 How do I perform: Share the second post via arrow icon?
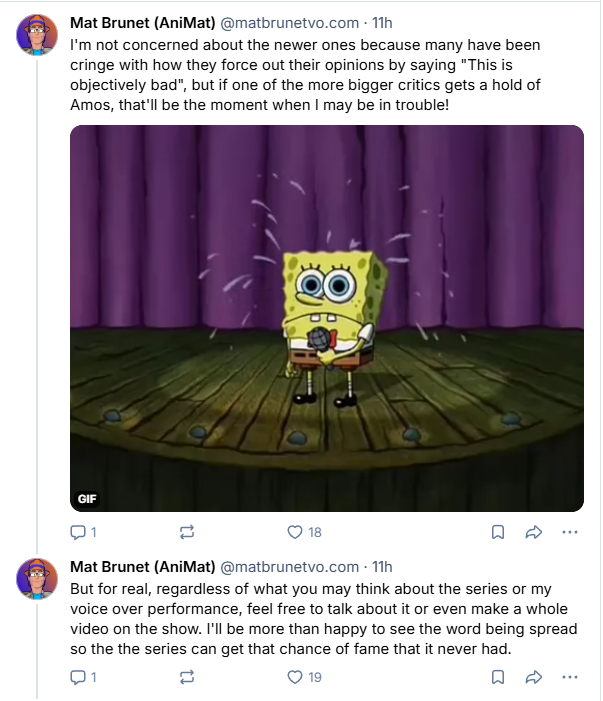534,677
